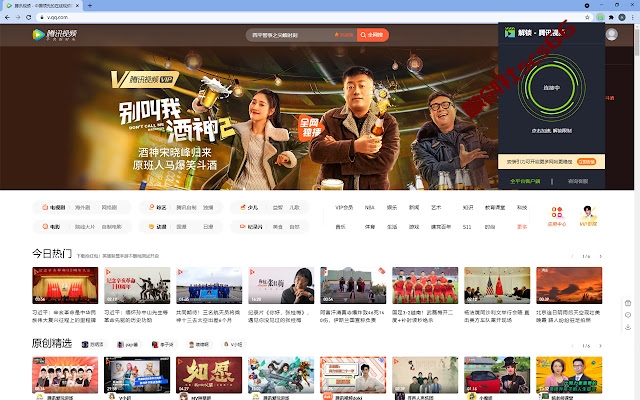Open a new browser tab with plus
This screenshot has height=400, width=640.
[90, 5]
